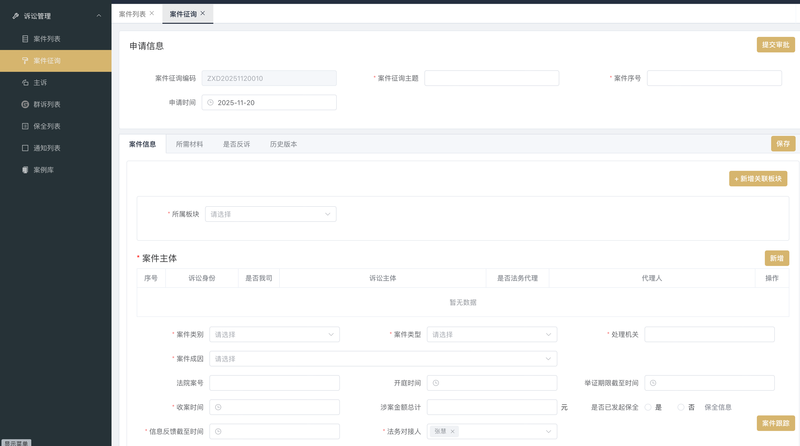Screen dimensions: 800x446
Task: Click the 保全信息 link
Action: [718, 407]
